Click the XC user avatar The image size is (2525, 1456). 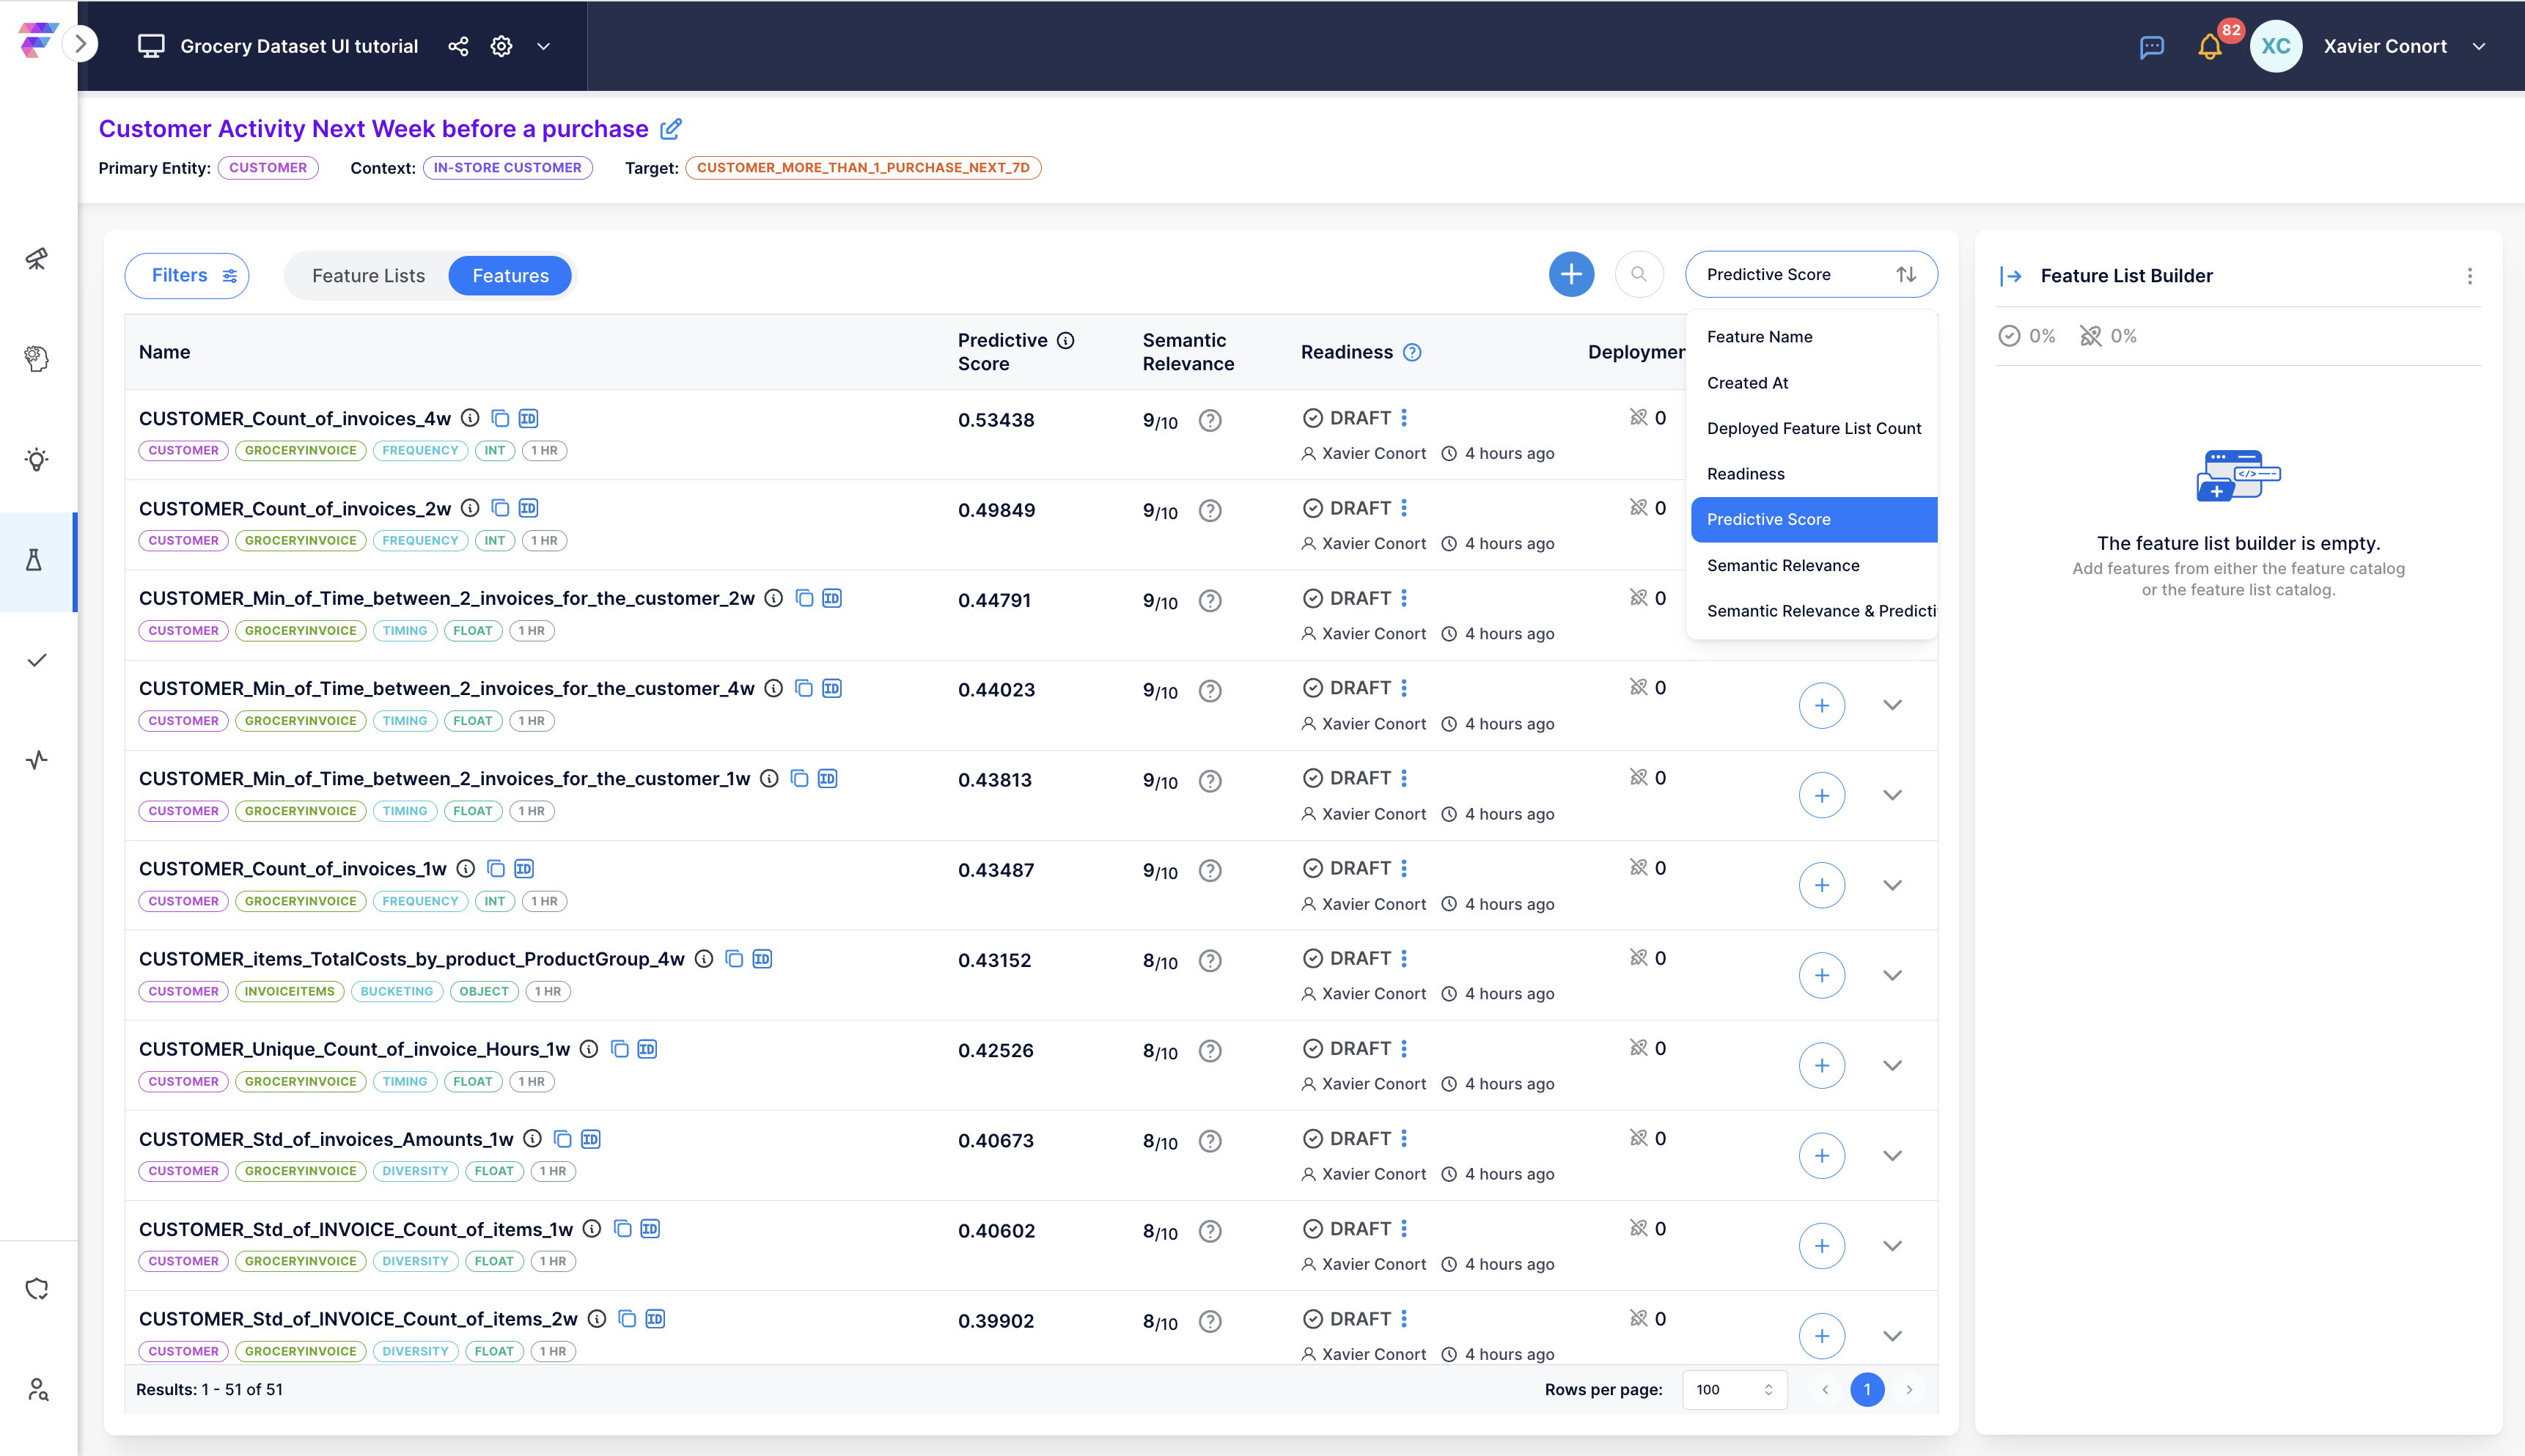click(x=2275, y=46)
